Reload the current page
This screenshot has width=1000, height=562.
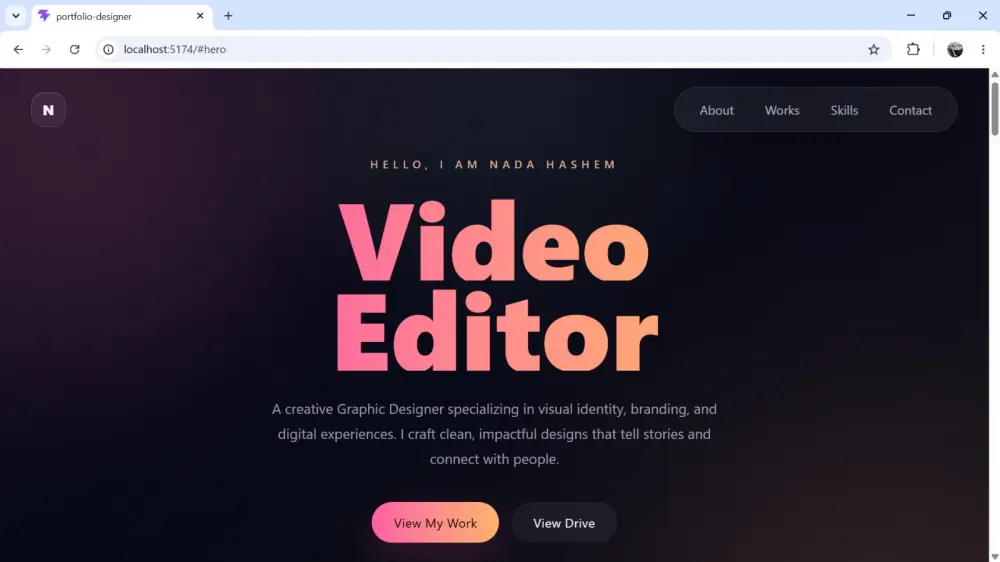pyautogui.click(x=75, y=49)
